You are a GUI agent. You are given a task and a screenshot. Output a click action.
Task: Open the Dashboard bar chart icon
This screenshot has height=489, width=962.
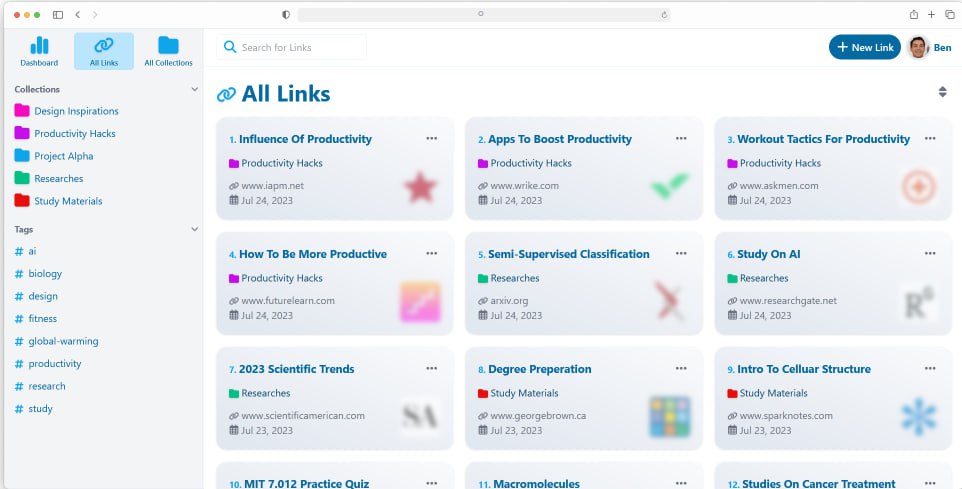click(39, 46)
